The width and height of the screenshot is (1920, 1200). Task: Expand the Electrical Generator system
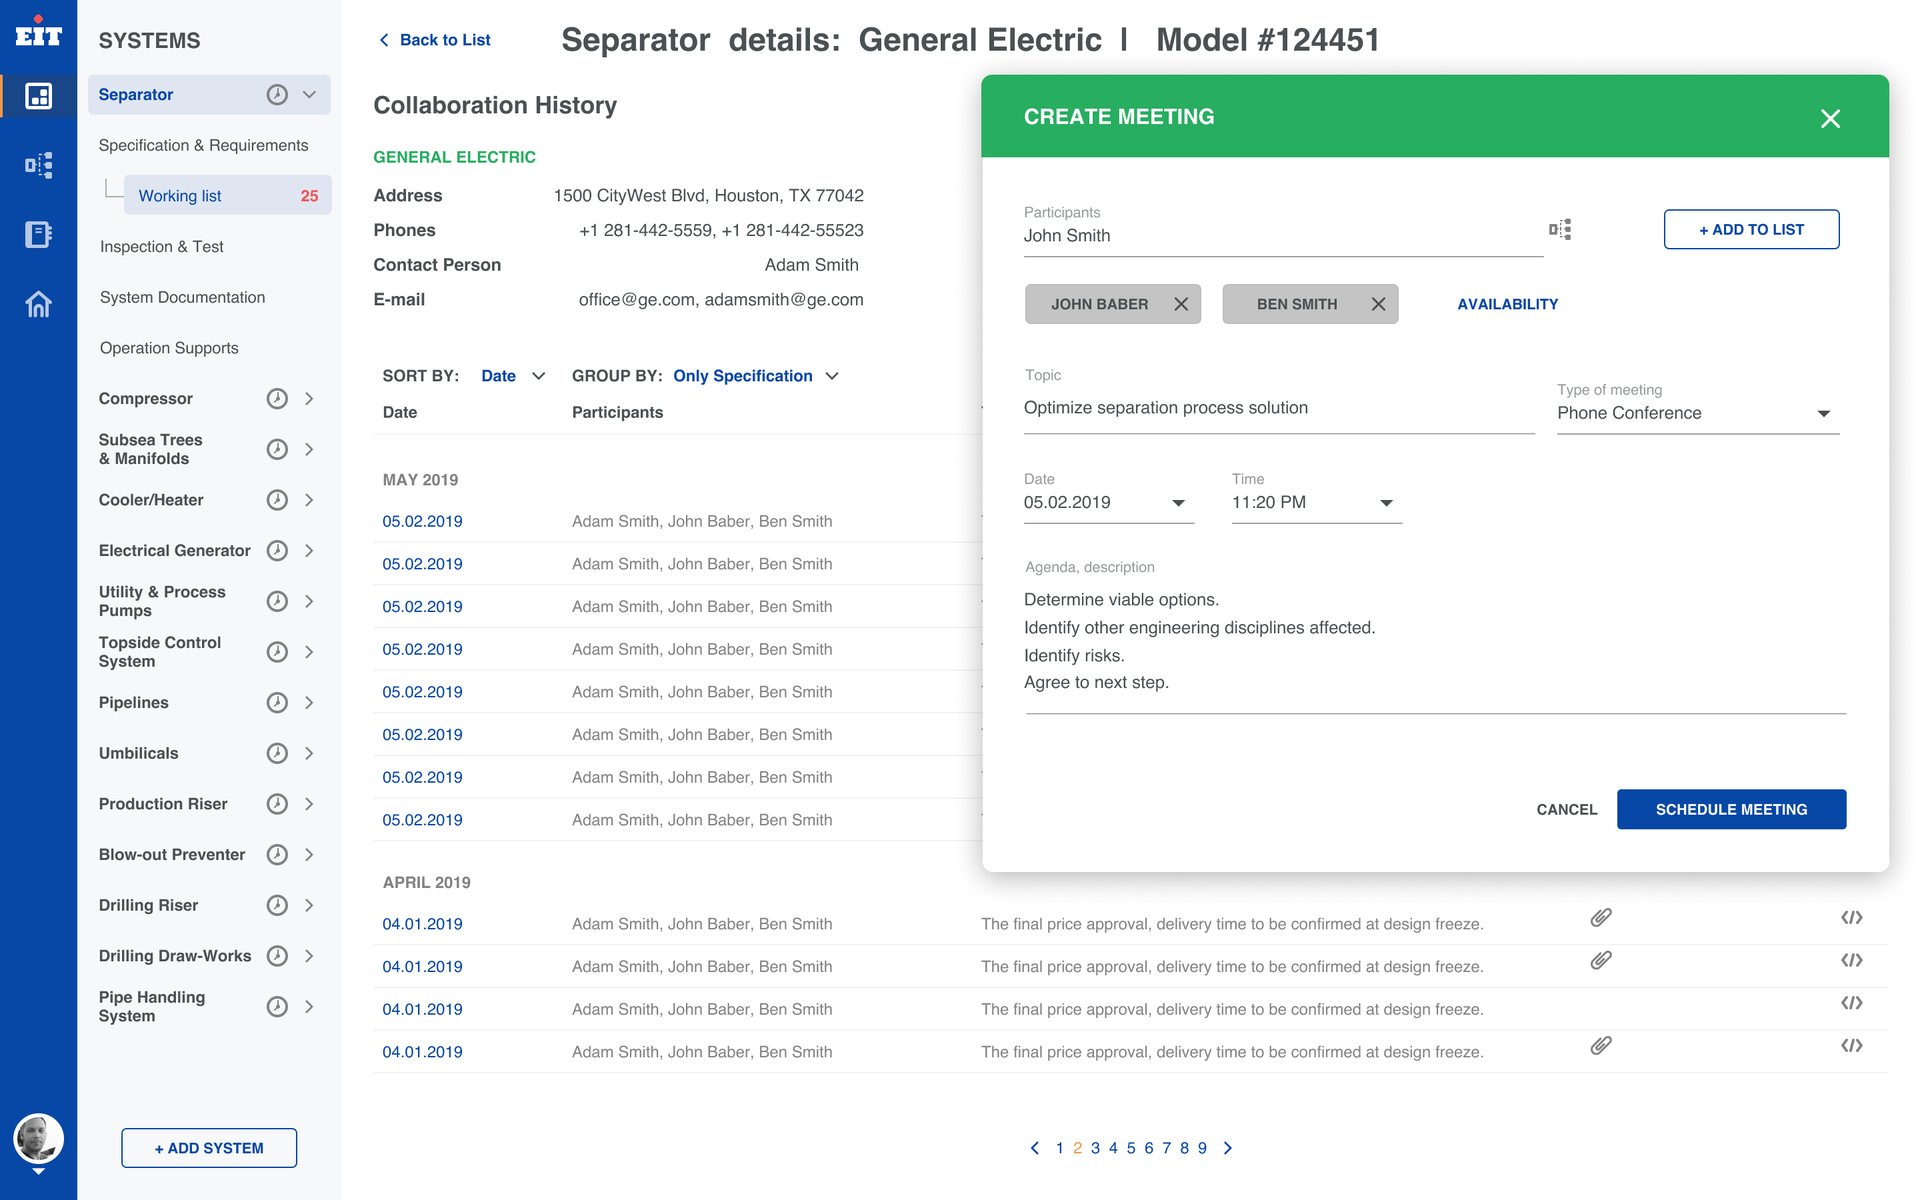tap(309, 551)
